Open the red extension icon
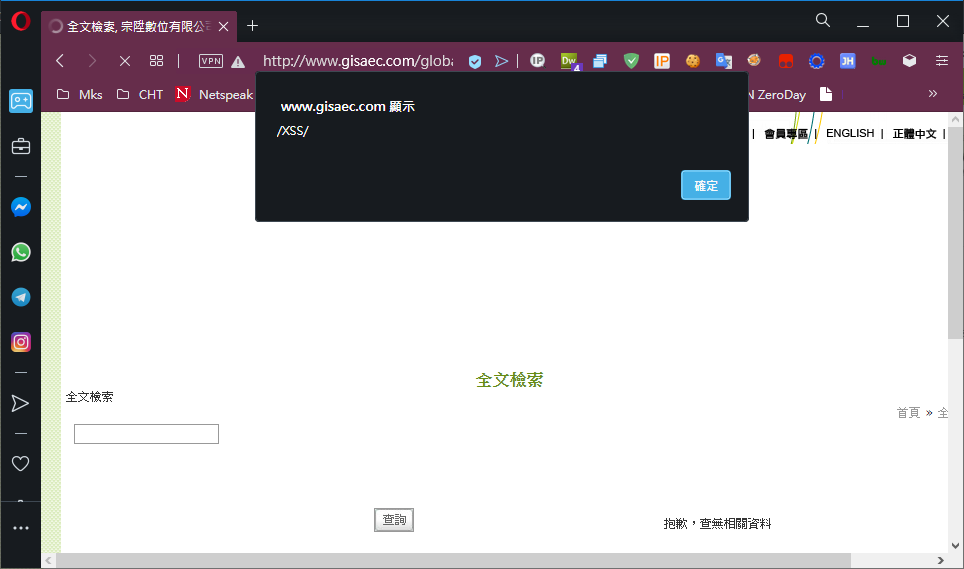 click(786, 61)
